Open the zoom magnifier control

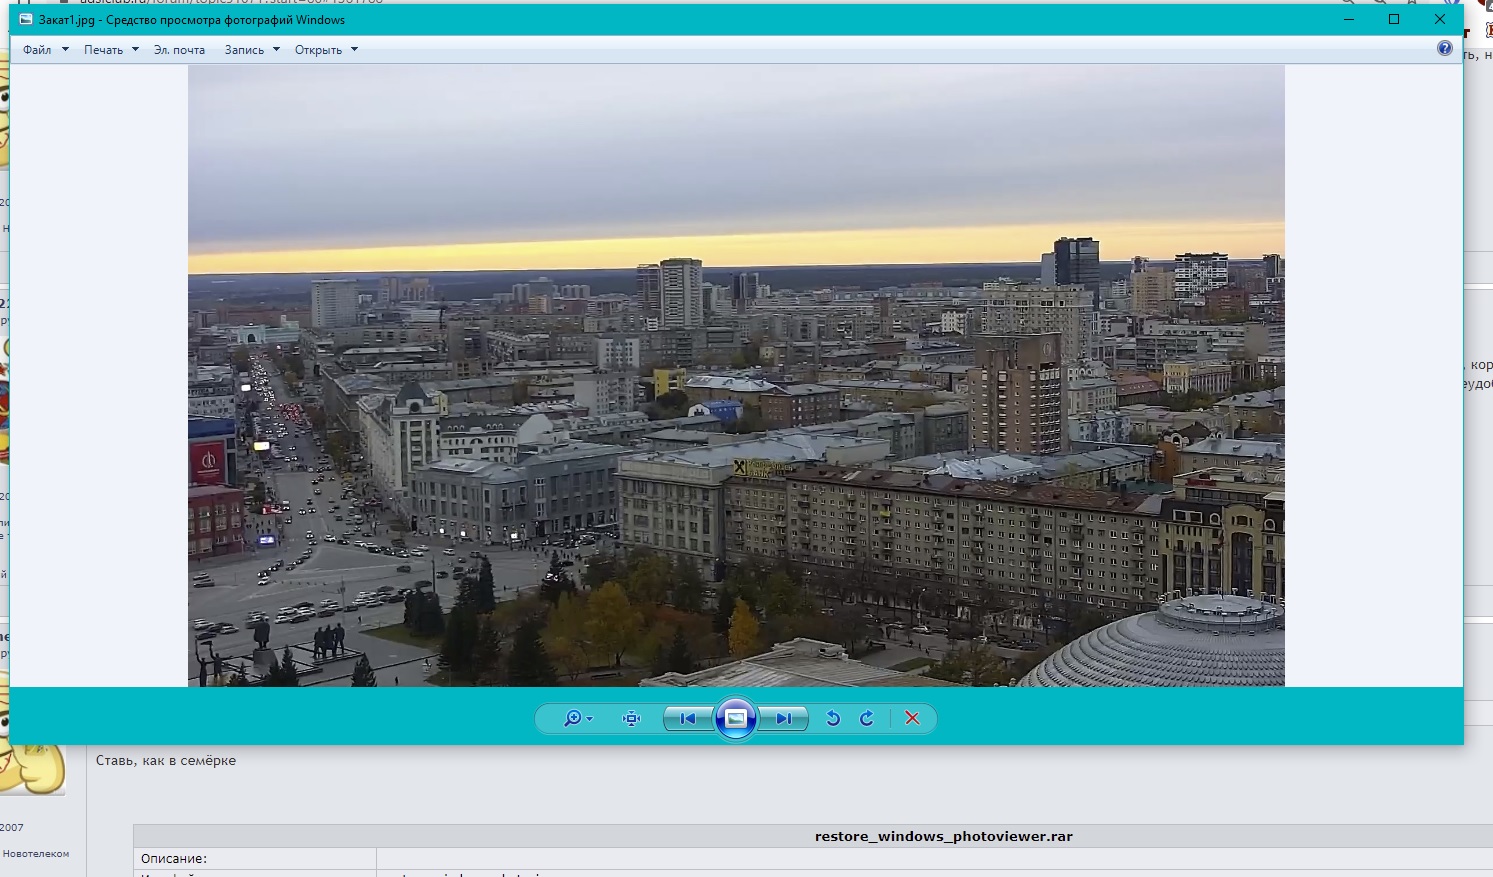coord(578,718)
